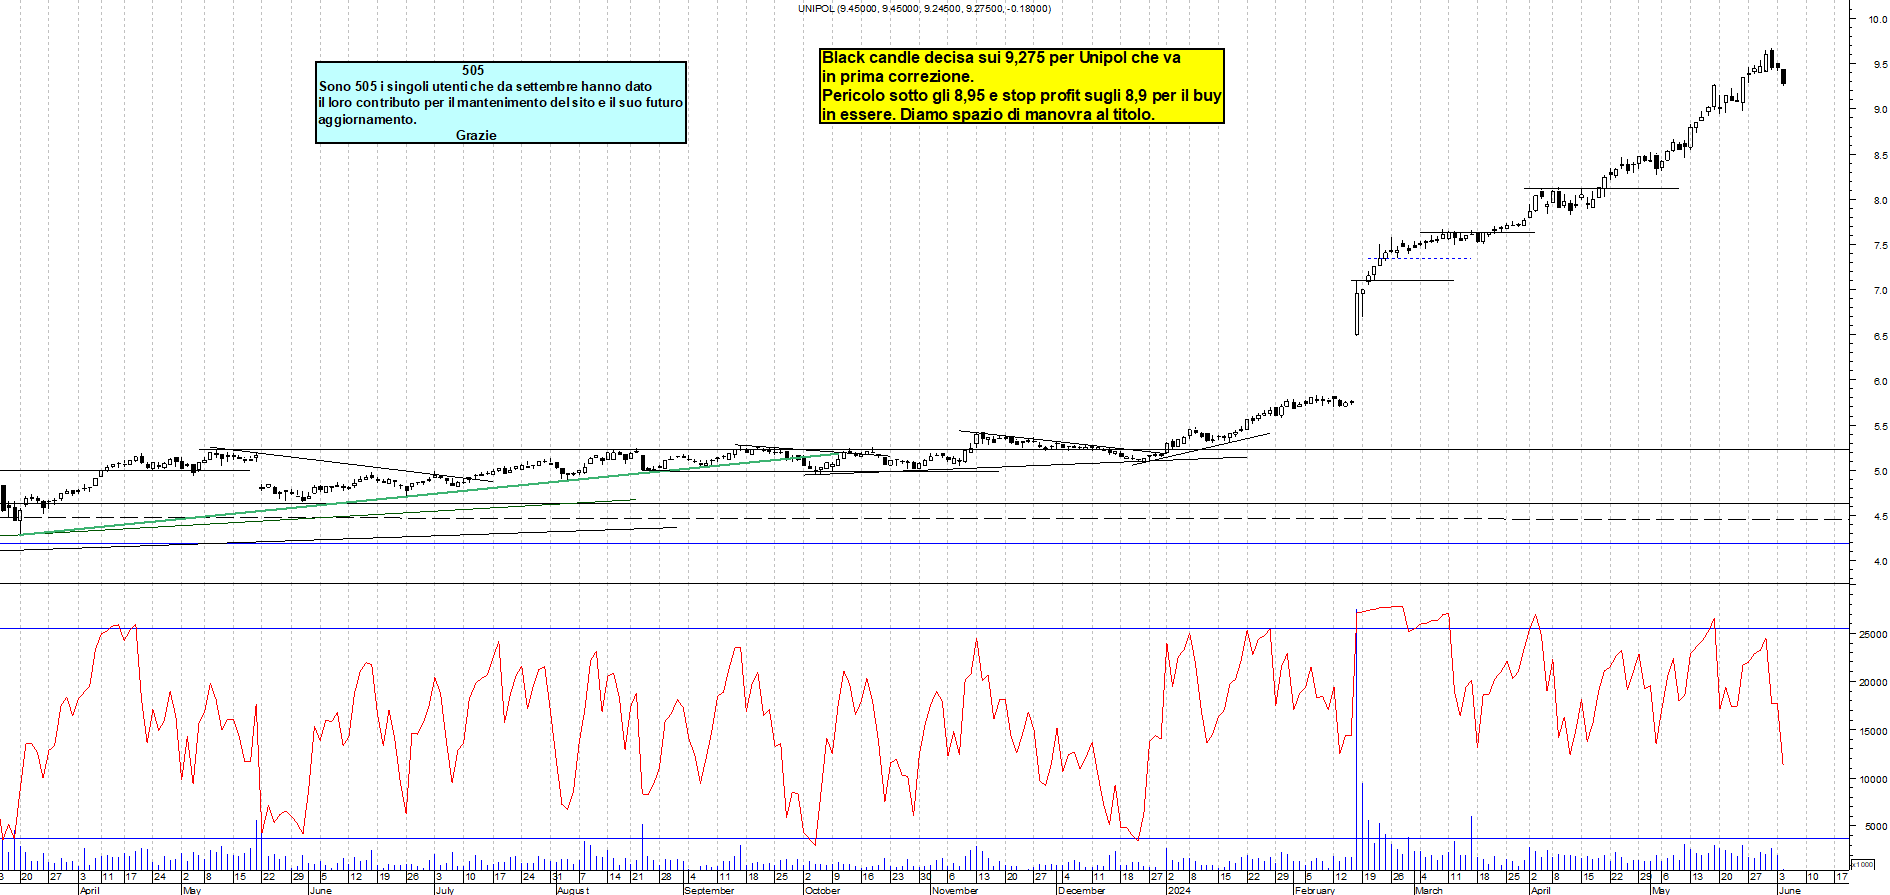Viewport: 1890px width, 895px height.
Task: Click the September month label
Action: click(709, 890)
